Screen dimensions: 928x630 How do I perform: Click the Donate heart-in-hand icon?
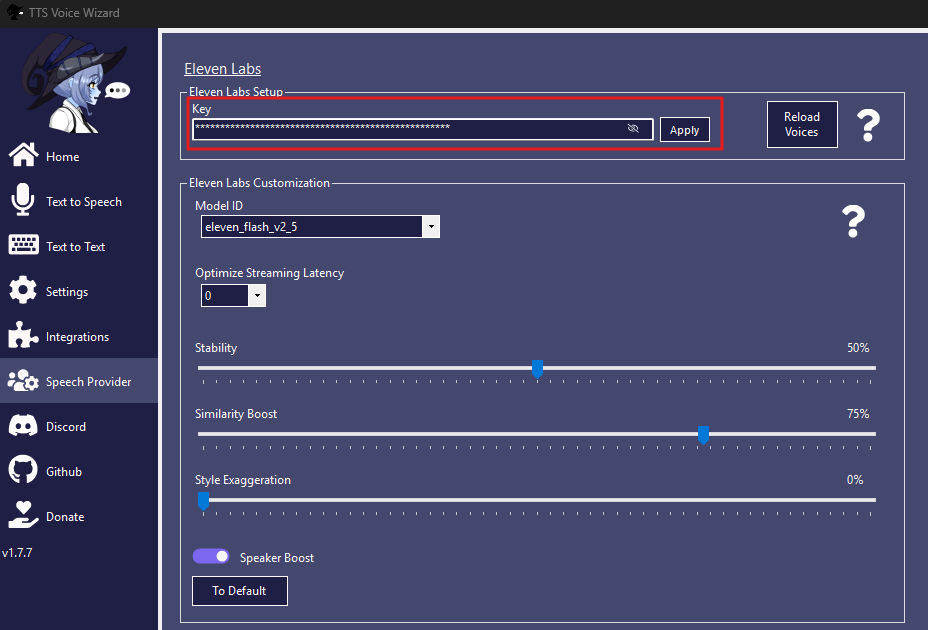point(23,515)
